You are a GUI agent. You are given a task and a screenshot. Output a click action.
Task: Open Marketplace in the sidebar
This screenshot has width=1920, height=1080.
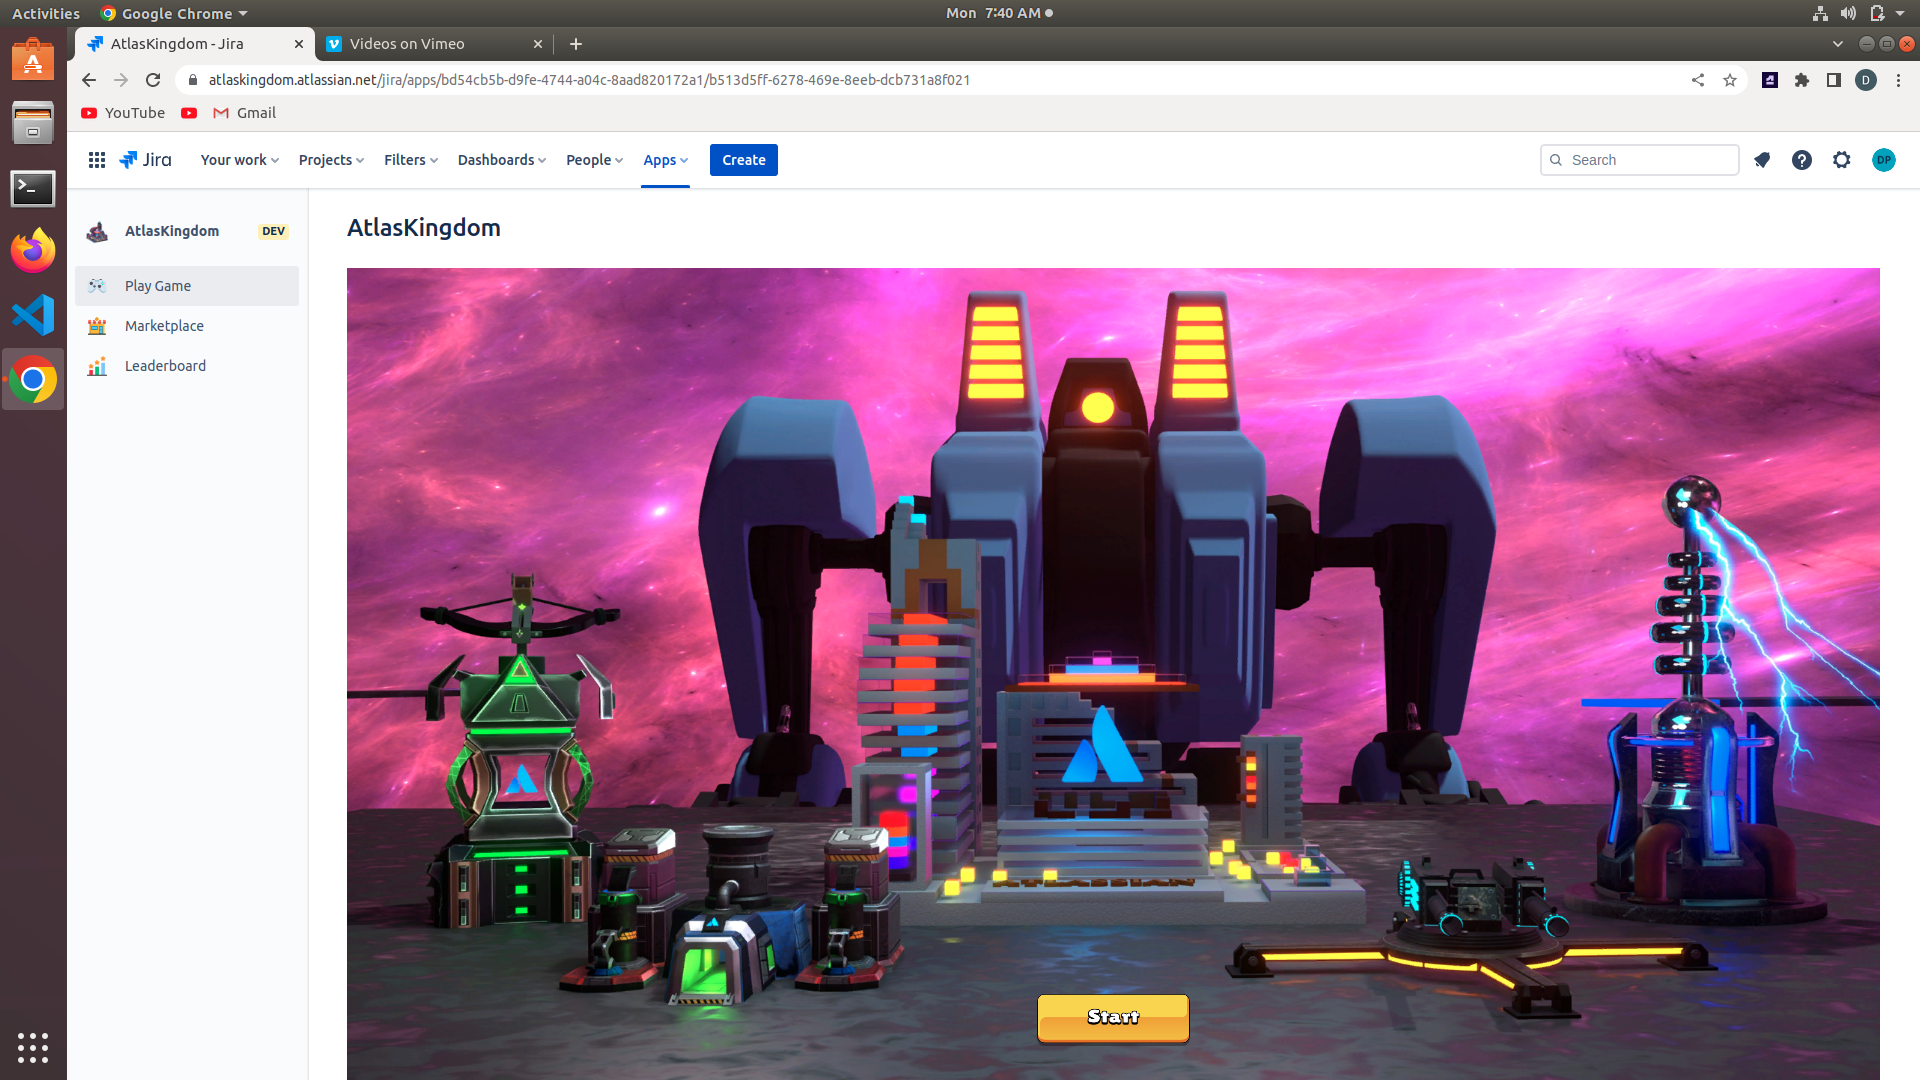[164, 326]
